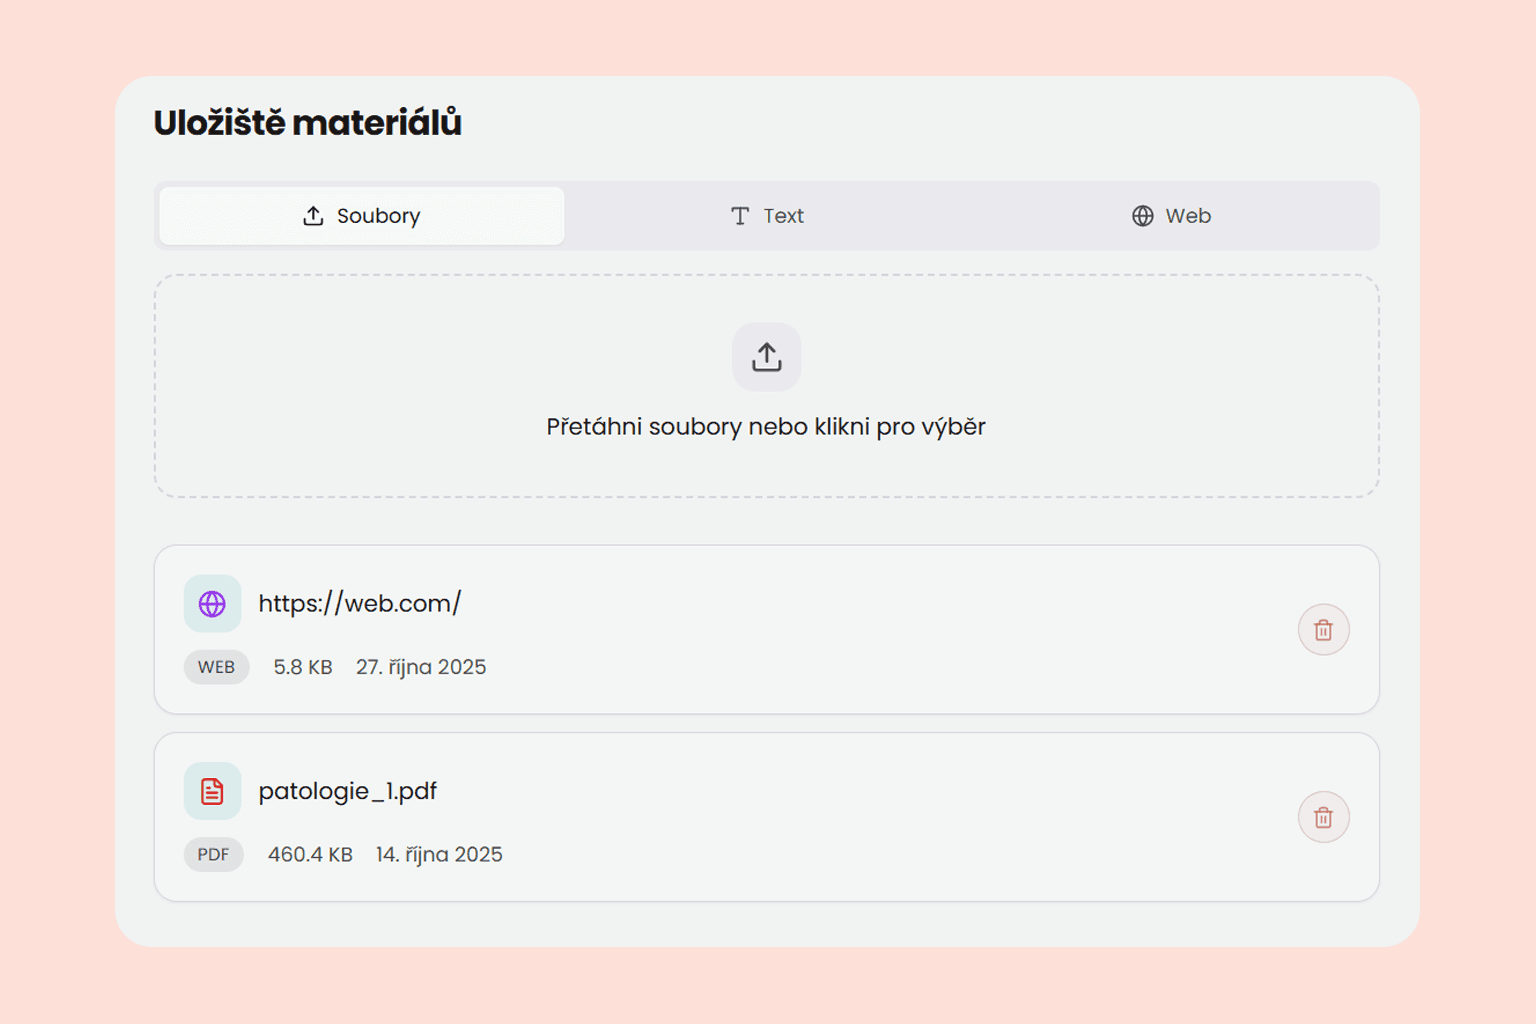1536x1024 pixels.
Task: Click the 460.4 KB file size label
Action: coord(310,855)
